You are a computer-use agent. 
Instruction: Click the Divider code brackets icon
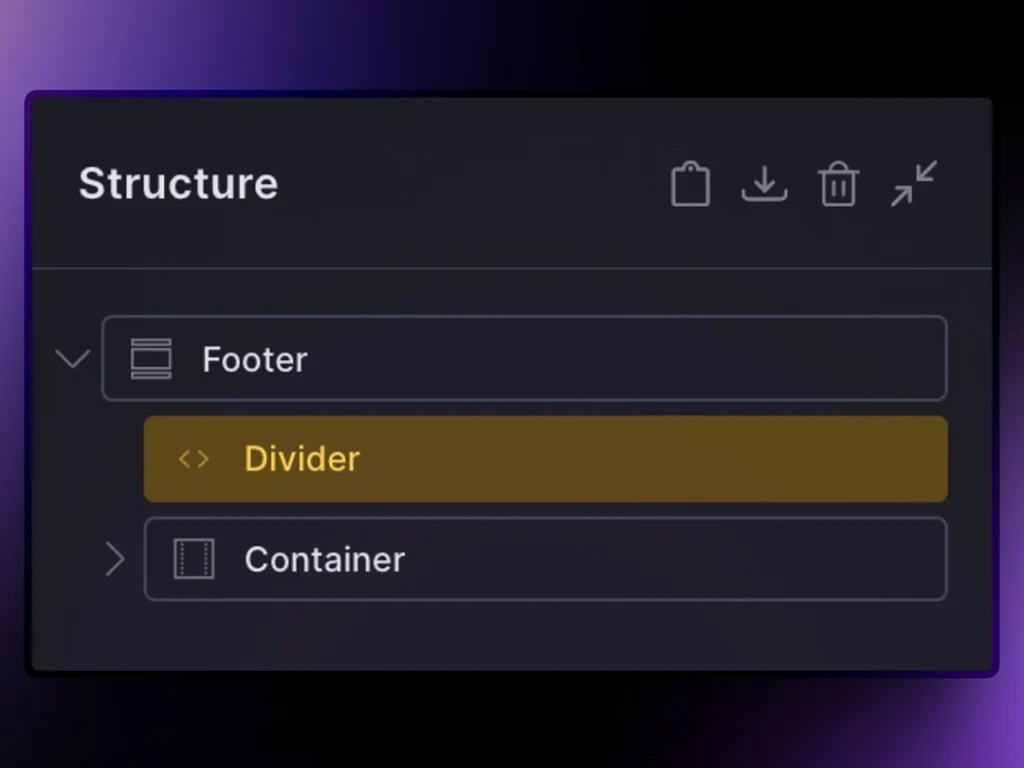point(193,459)
